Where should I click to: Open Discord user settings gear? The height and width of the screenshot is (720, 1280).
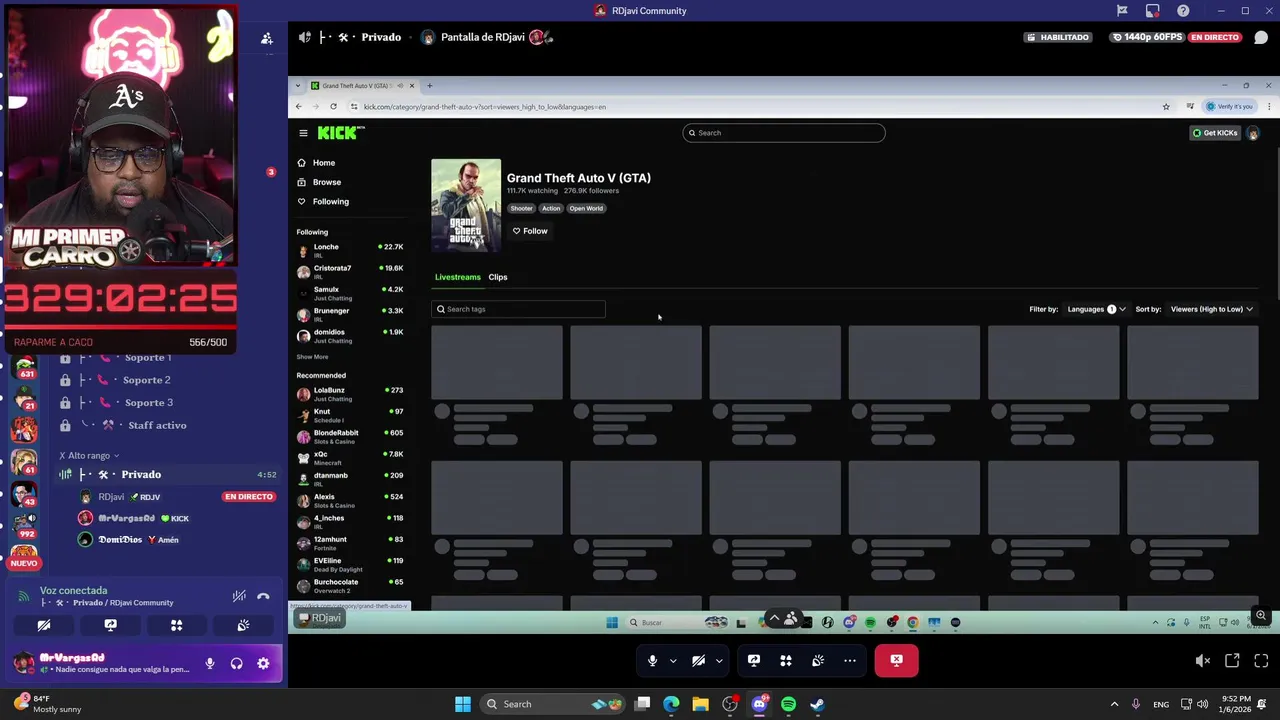point(263,663)
